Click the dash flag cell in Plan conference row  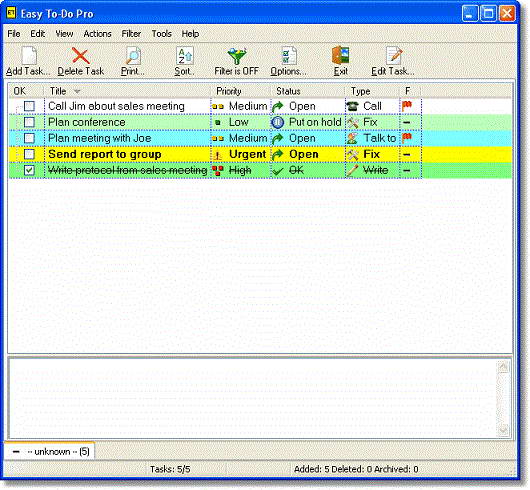pyautogui.click(x=407, y=122)
